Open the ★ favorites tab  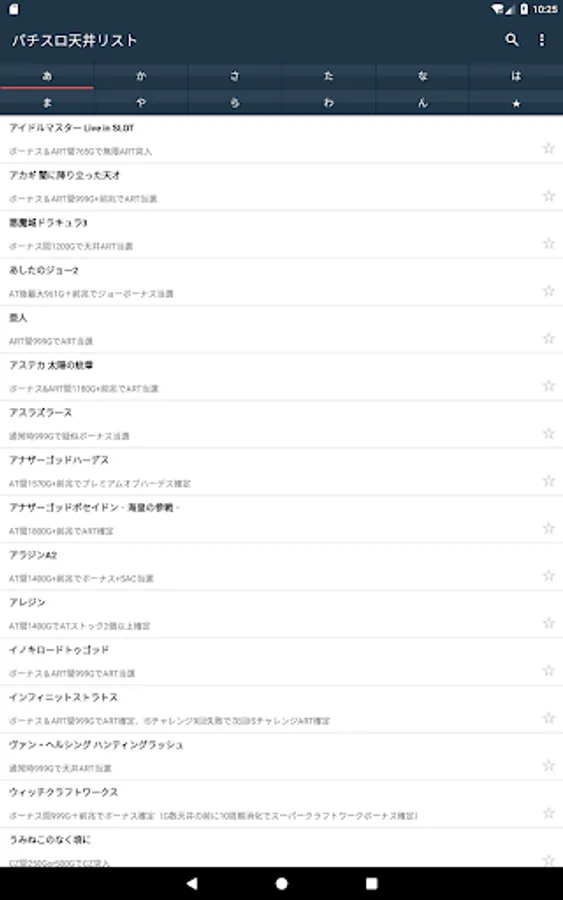coord(516,103)
